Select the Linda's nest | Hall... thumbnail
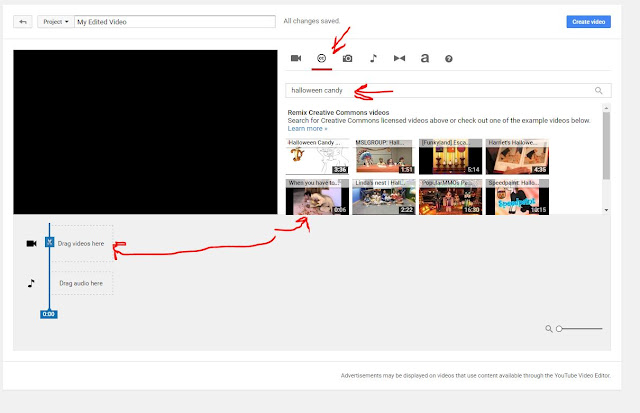 click(x=384, y=197)
